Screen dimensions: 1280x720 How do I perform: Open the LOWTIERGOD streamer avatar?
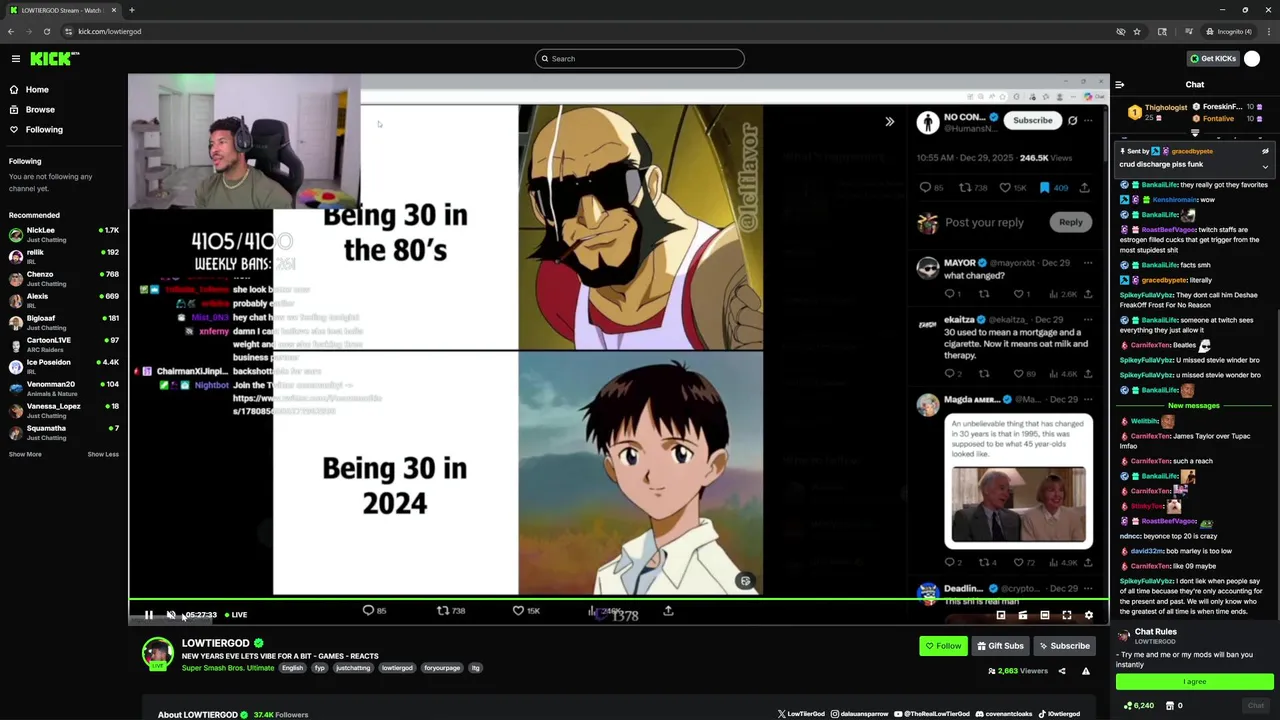[157, 653]
